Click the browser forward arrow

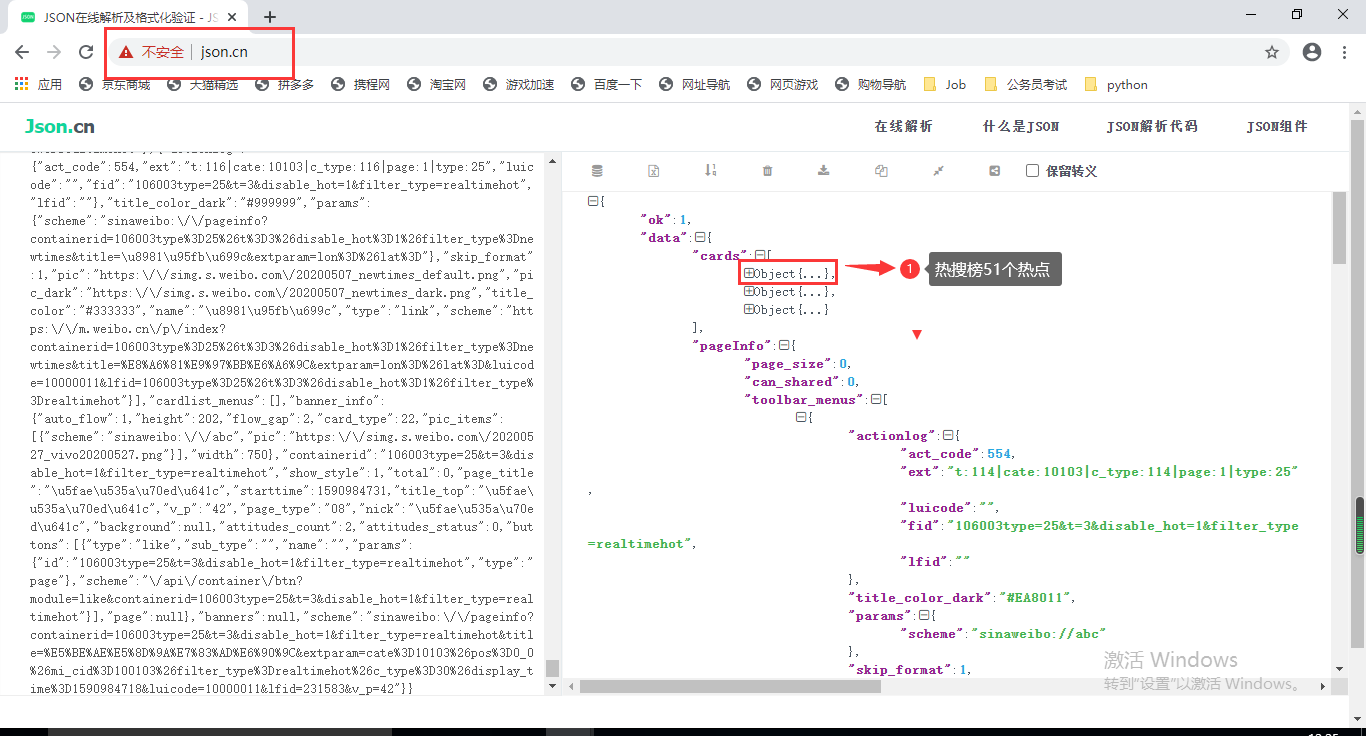point(54,52)
